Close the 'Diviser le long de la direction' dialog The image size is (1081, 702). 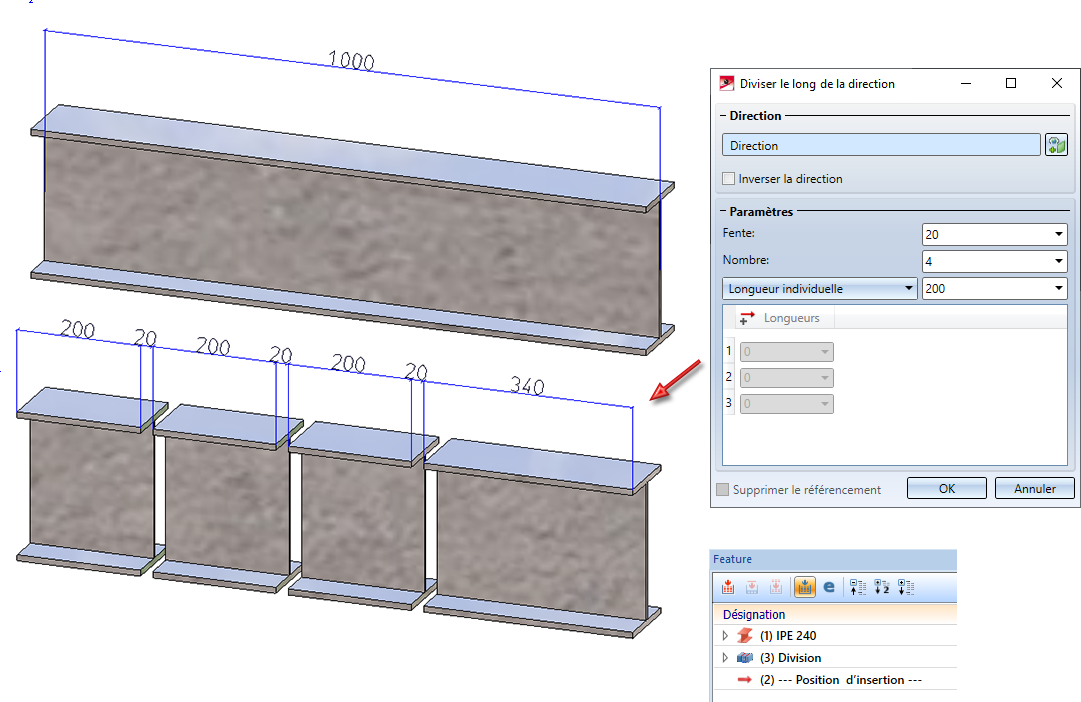pyautogui.click(x=1056, y=83)
